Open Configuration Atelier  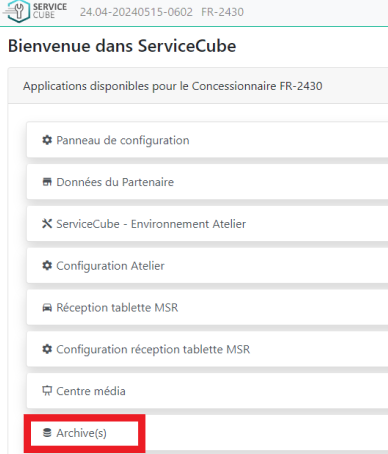pyautogui.click(x=207, y=265)
